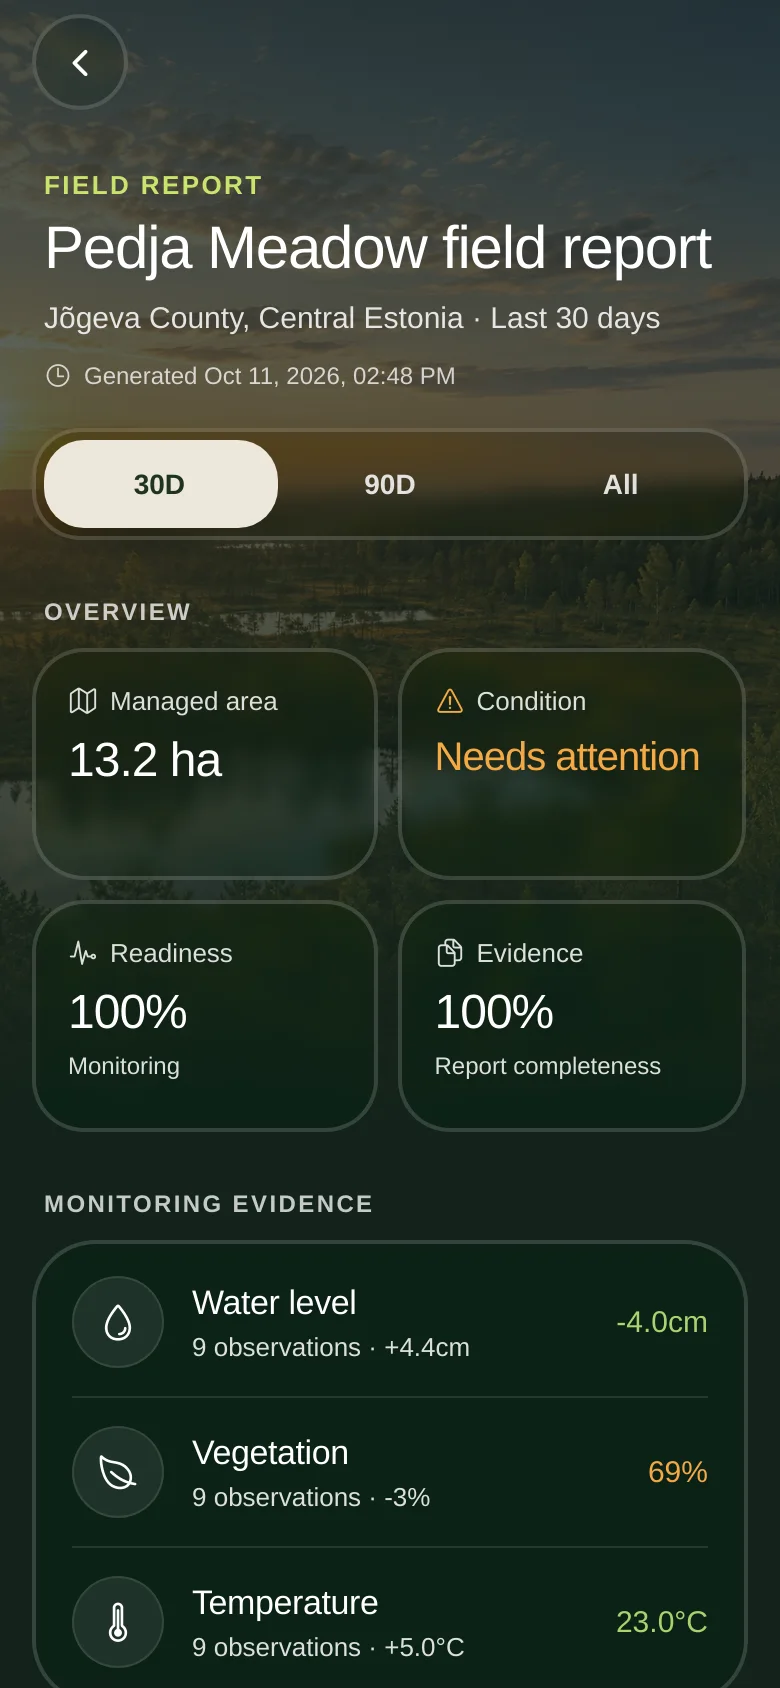
Task: Click the 100% value under Evidence
Action: (x=494, y=1012)
